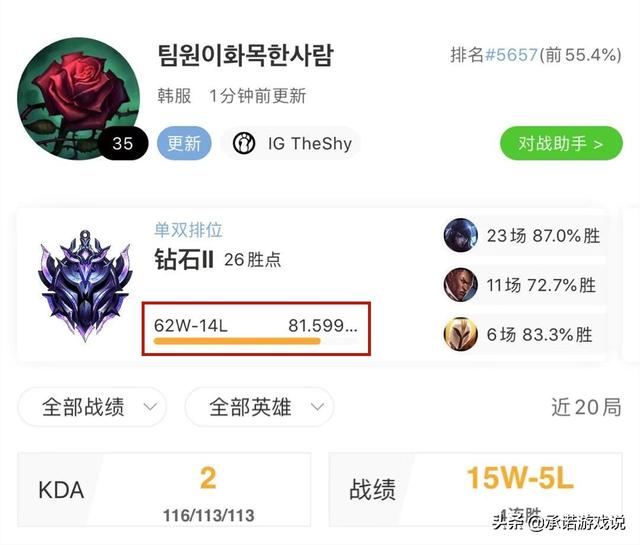Click the Invictus Gaming team logo icon
This screenshot has height=545, width=640.
pos(244,143)
